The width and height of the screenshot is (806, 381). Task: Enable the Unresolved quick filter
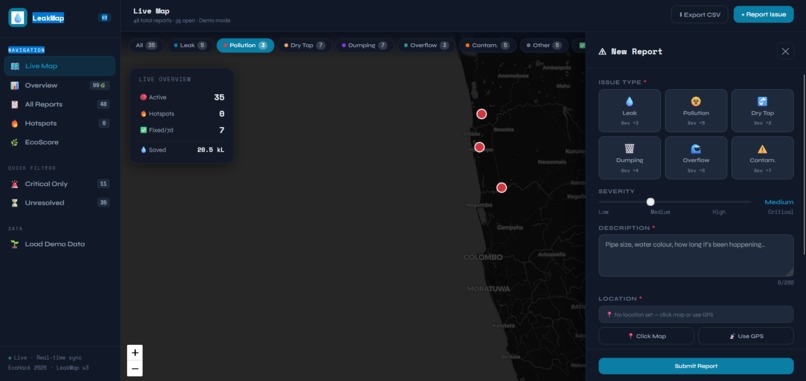coord(60,203)
